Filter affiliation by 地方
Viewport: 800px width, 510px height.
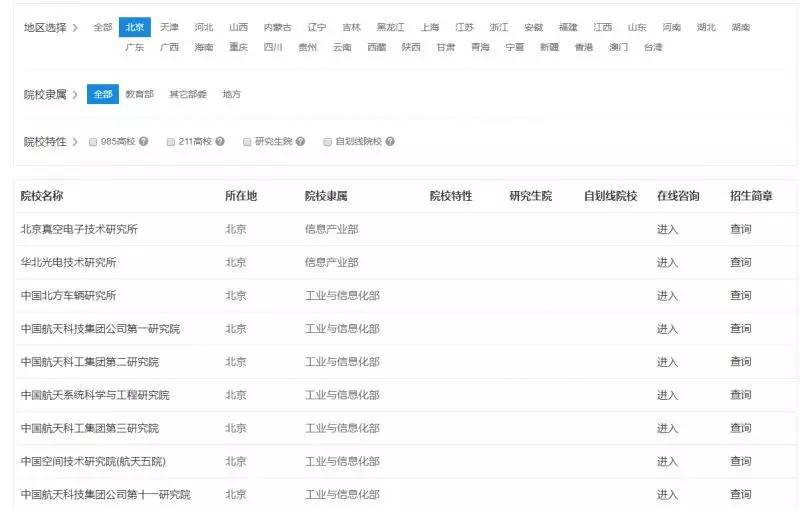click(231, 94)
